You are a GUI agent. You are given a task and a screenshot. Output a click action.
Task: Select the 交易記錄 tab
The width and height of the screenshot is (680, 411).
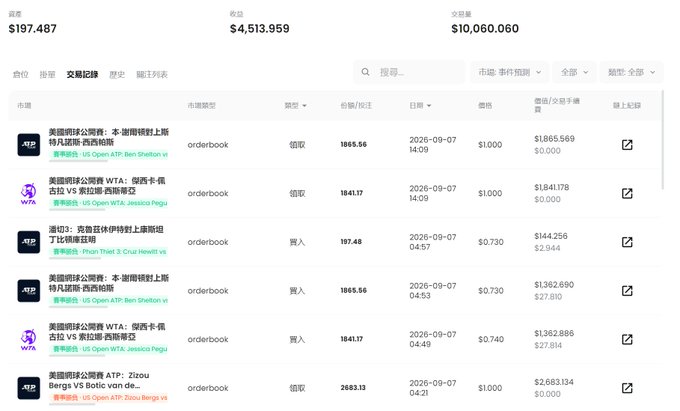(x=82, y=75)
